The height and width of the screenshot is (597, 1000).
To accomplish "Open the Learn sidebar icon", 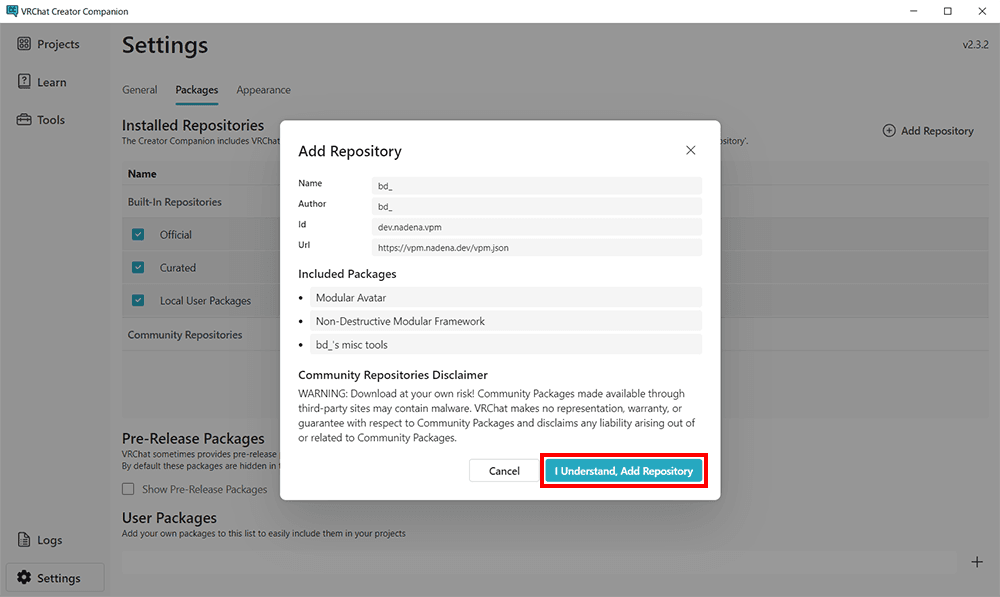I will pos(24,81).
